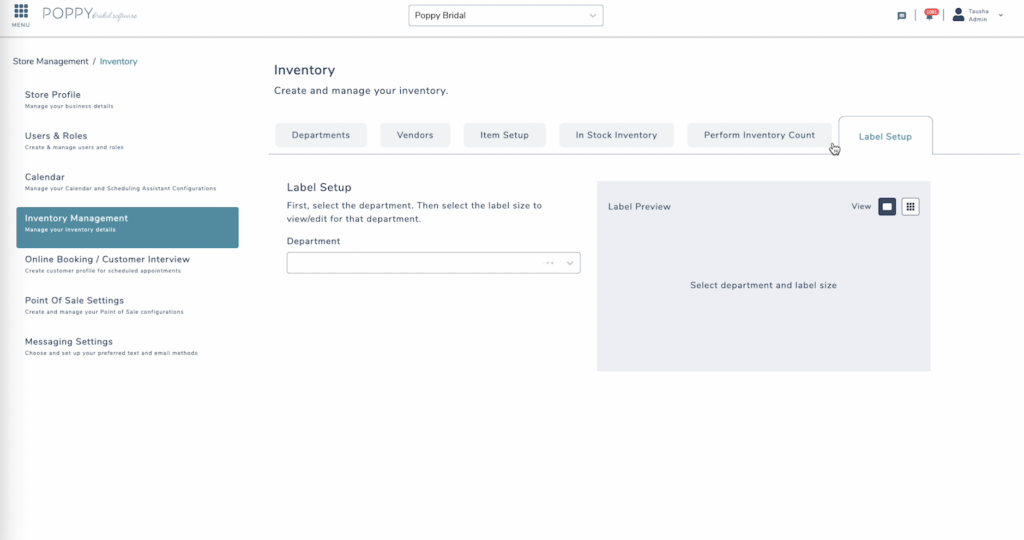Viewport: 1024px width, 540px height.
Task: Expand the Tausha Admin account chevron
Action: coord(1001,16)
